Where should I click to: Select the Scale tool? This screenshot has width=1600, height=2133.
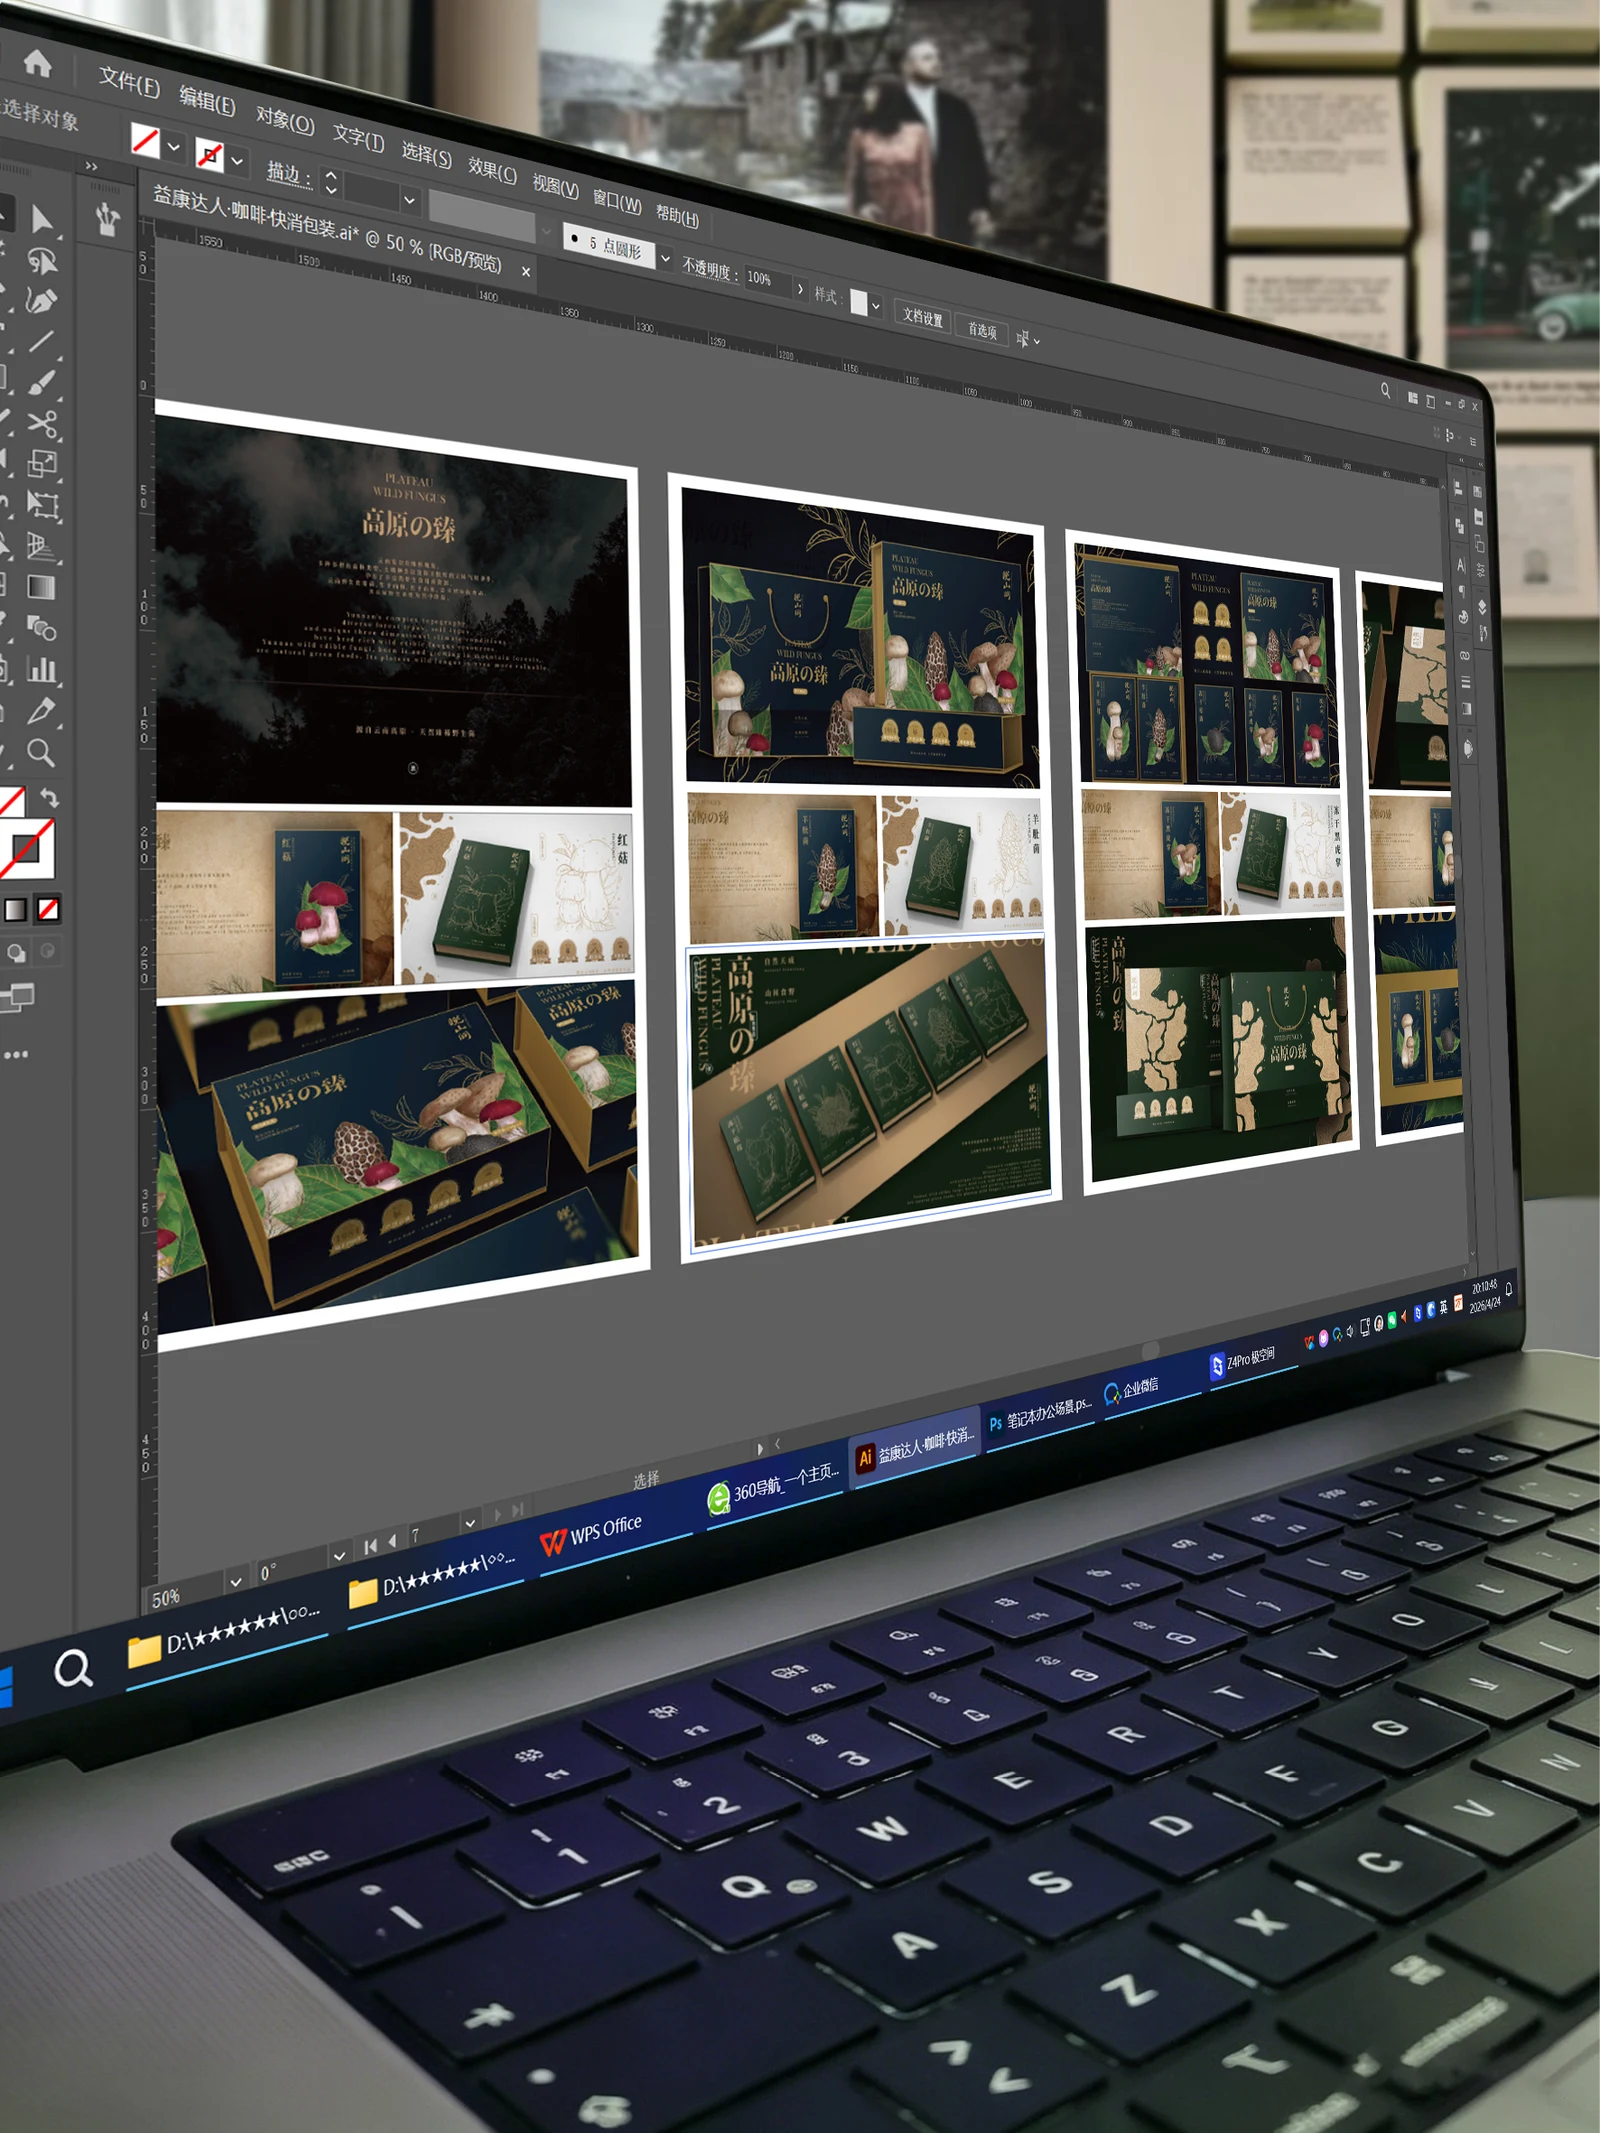(42, 463)
